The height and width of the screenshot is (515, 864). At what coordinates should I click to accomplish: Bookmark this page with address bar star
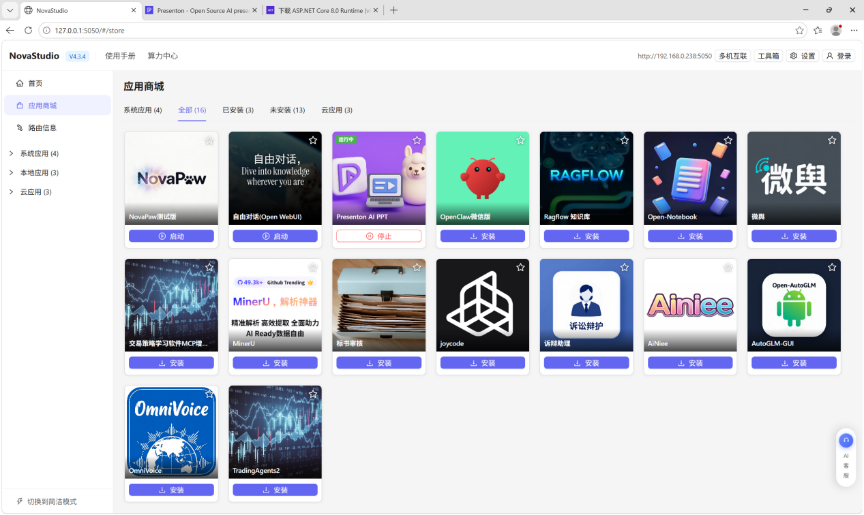pyautogui.click(x=800, y=30)
